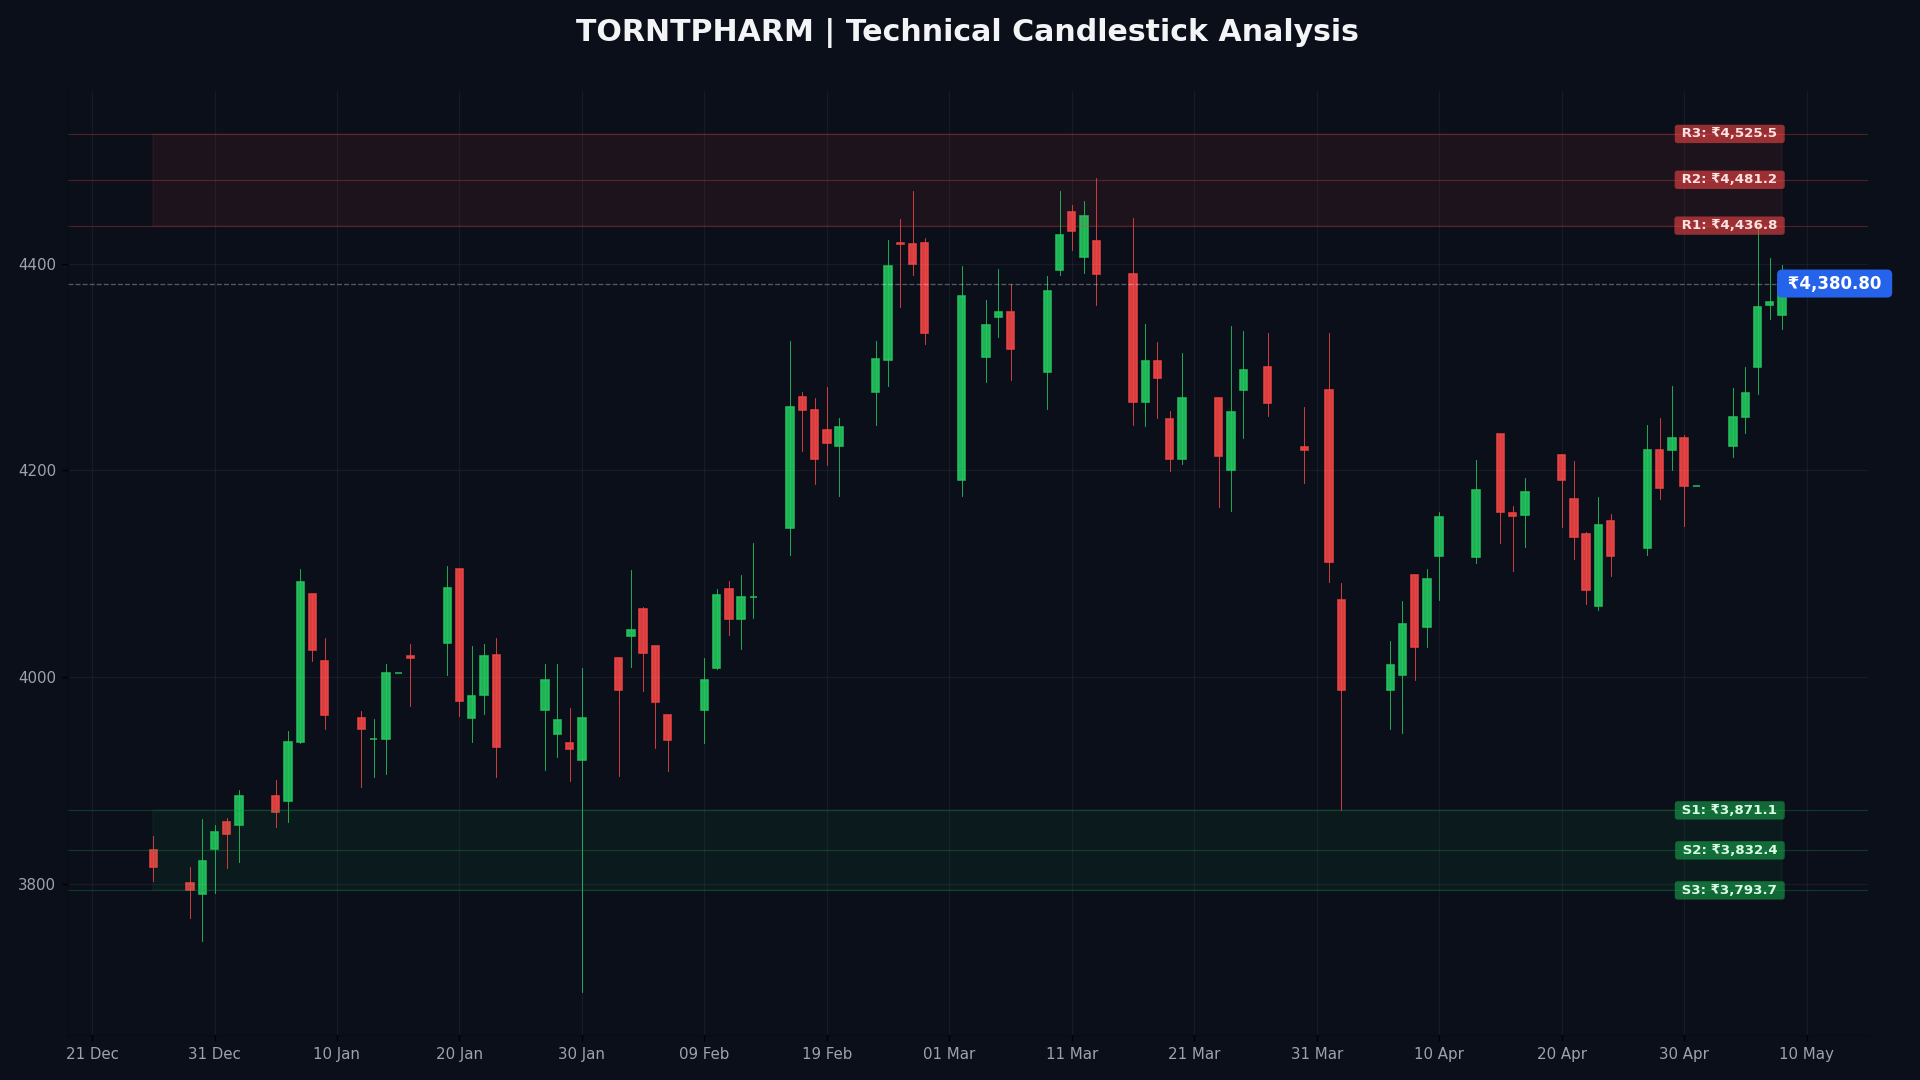Click the 30 Jan date label
This screenshot has width=1920, height=1080.
click(581, 1054)
